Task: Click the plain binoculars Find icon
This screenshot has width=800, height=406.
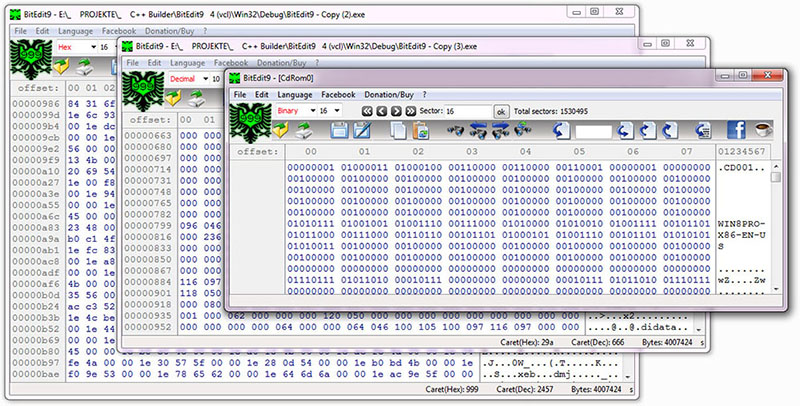Action: (x=455, y=131)
